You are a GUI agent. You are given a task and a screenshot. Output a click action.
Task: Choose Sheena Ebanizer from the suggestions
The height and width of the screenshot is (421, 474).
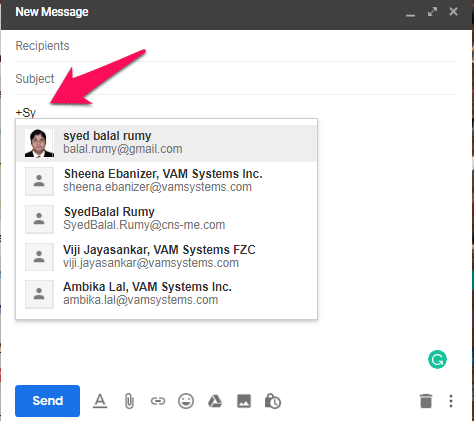166,181
